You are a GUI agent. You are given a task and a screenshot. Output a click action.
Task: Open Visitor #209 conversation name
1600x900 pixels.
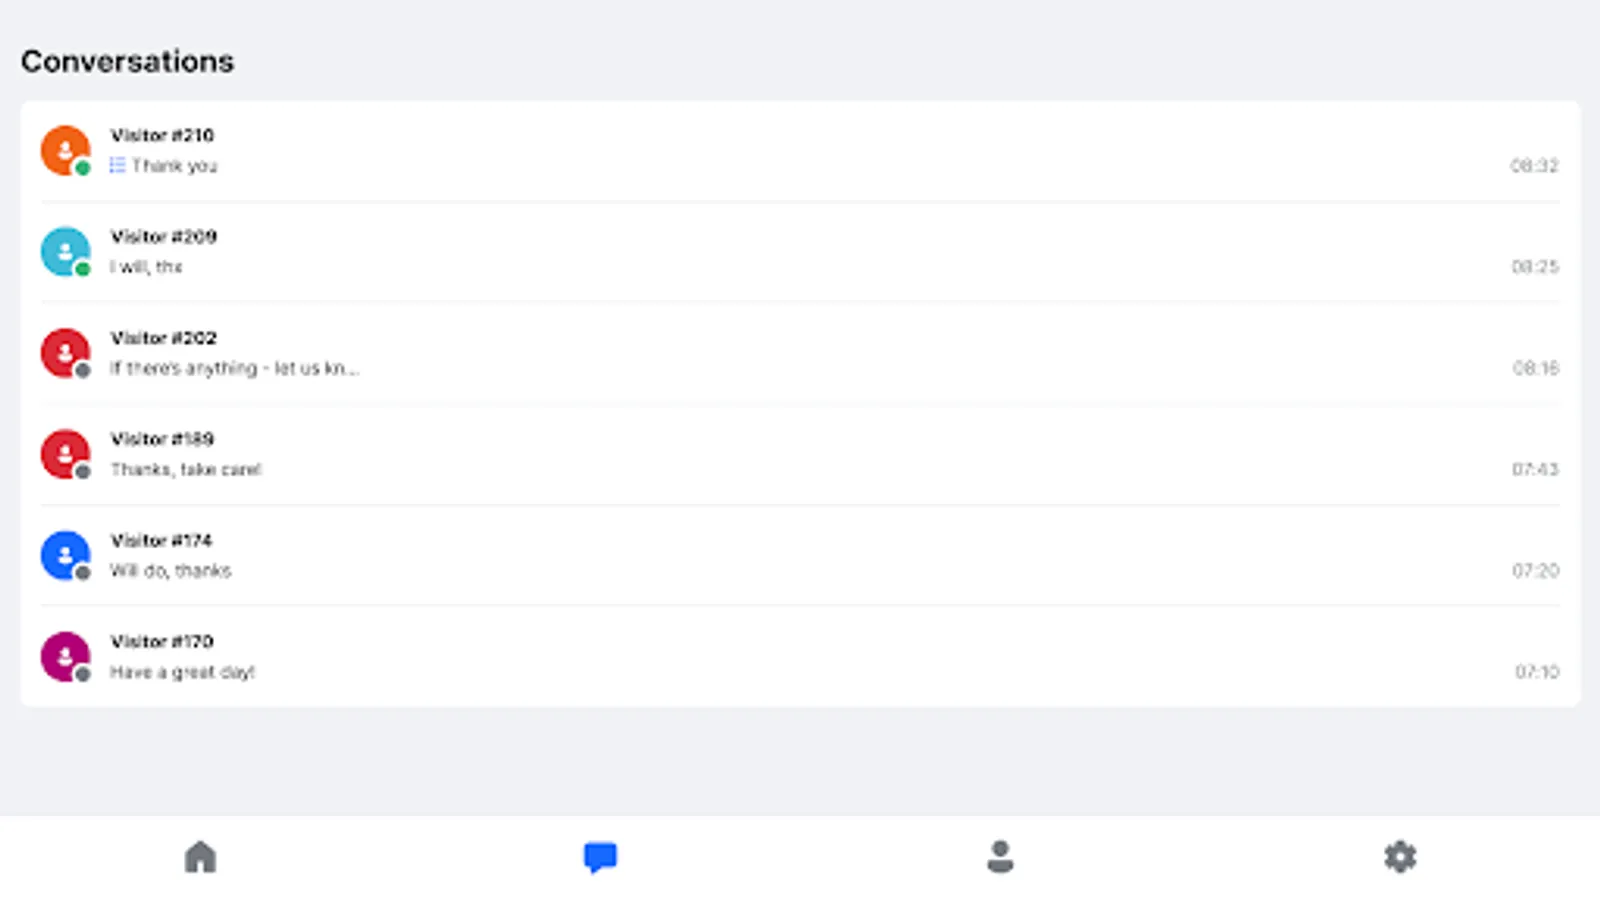(x=163, y=237)
